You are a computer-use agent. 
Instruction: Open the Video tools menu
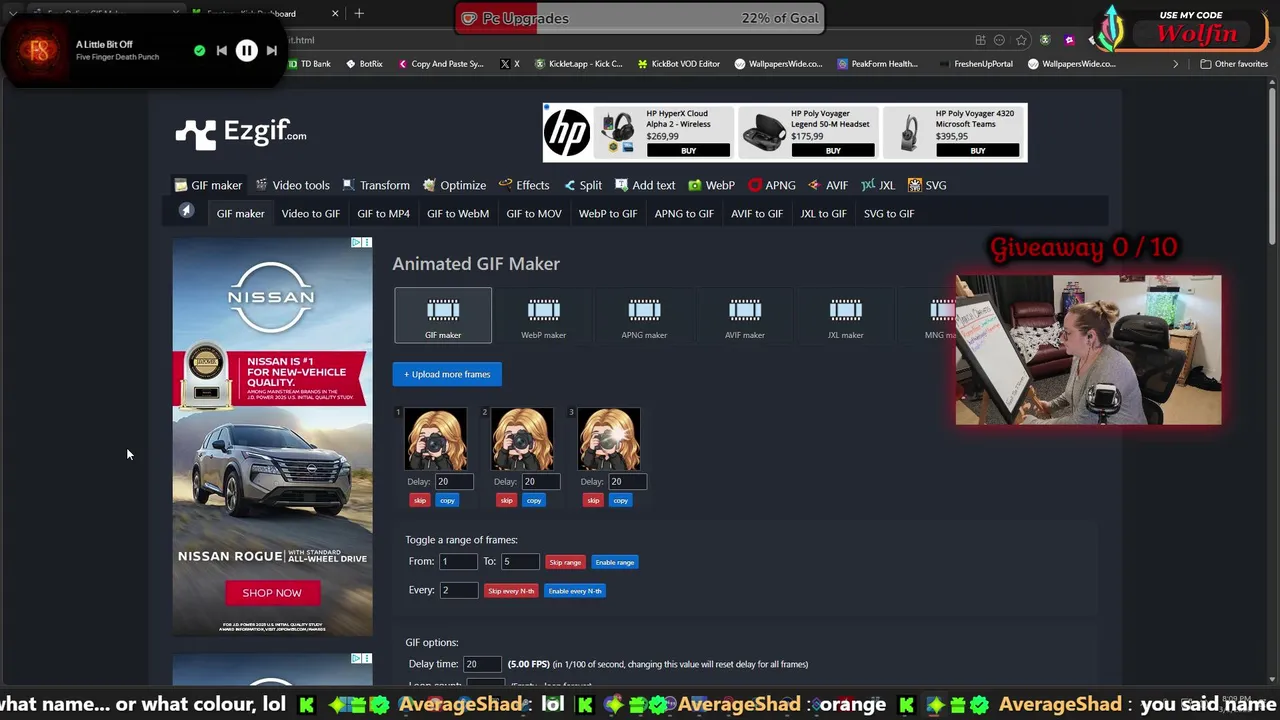tap(292, 185)
